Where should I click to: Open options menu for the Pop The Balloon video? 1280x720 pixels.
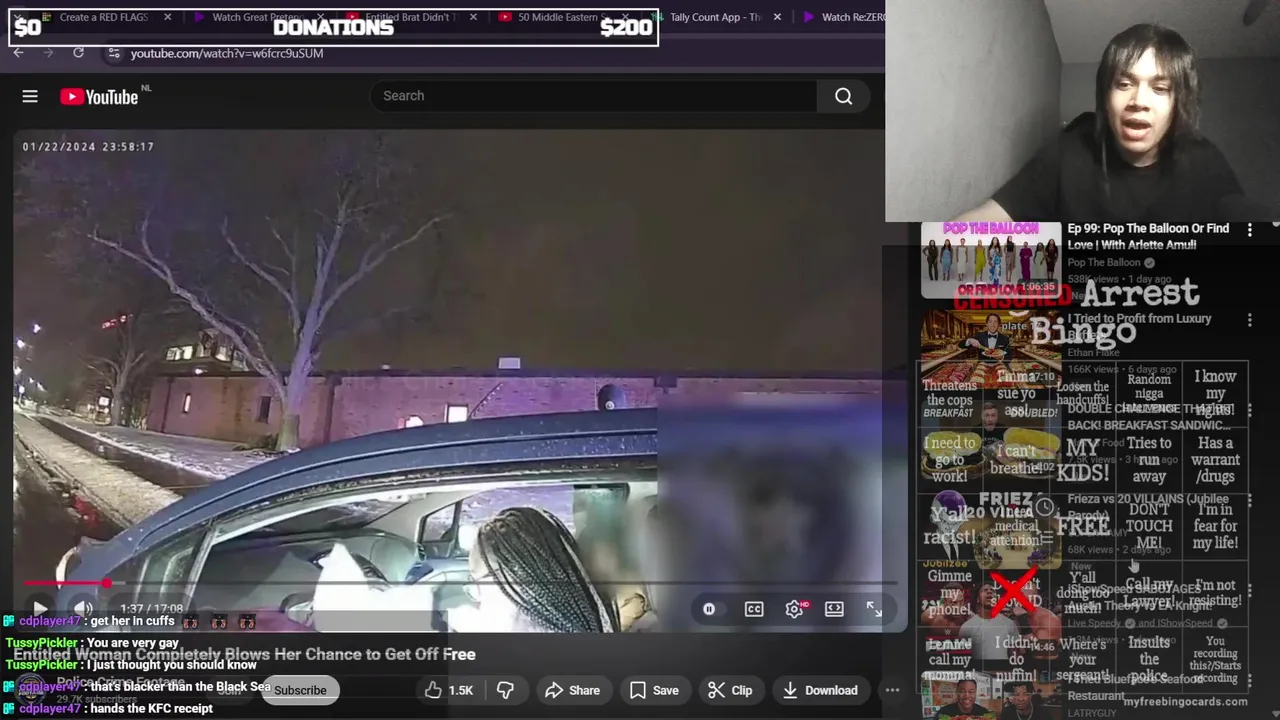click(x=1249, y=230)
